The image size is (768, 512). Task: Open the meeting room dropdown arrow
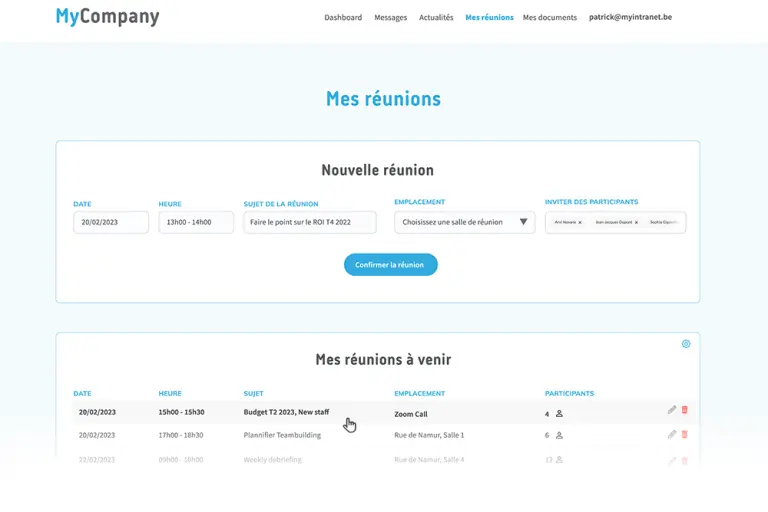pos(523,222)
